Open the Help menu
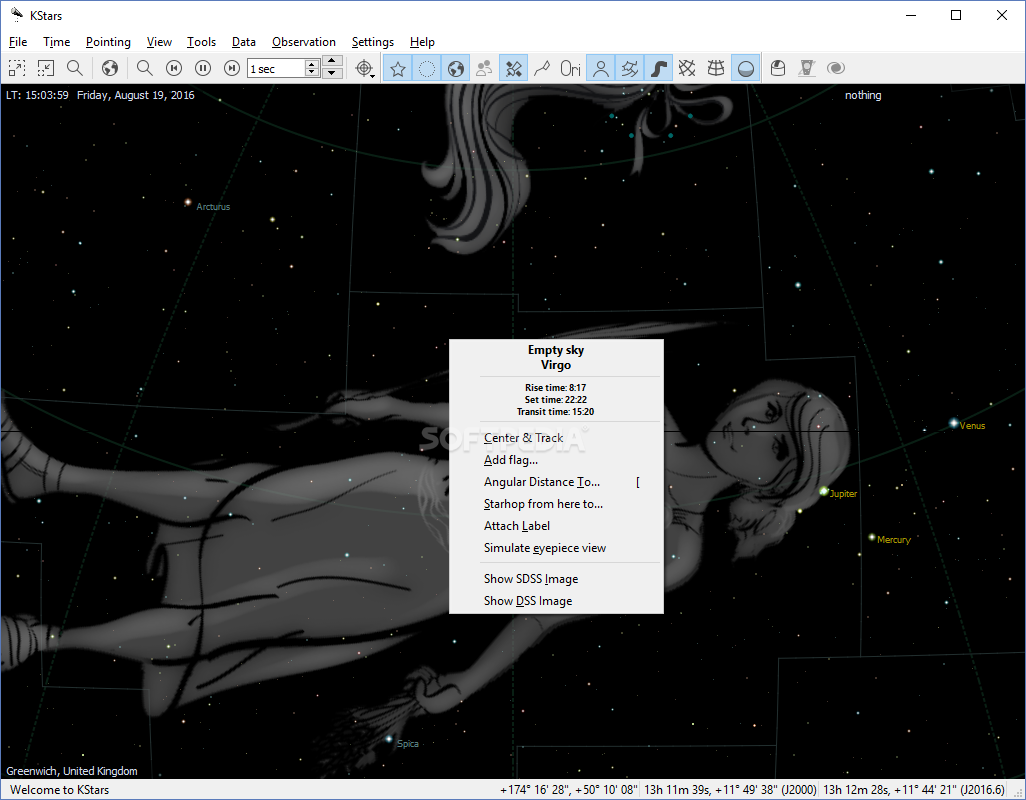This screenshot has height=800, width=1026. click(422, 42)
